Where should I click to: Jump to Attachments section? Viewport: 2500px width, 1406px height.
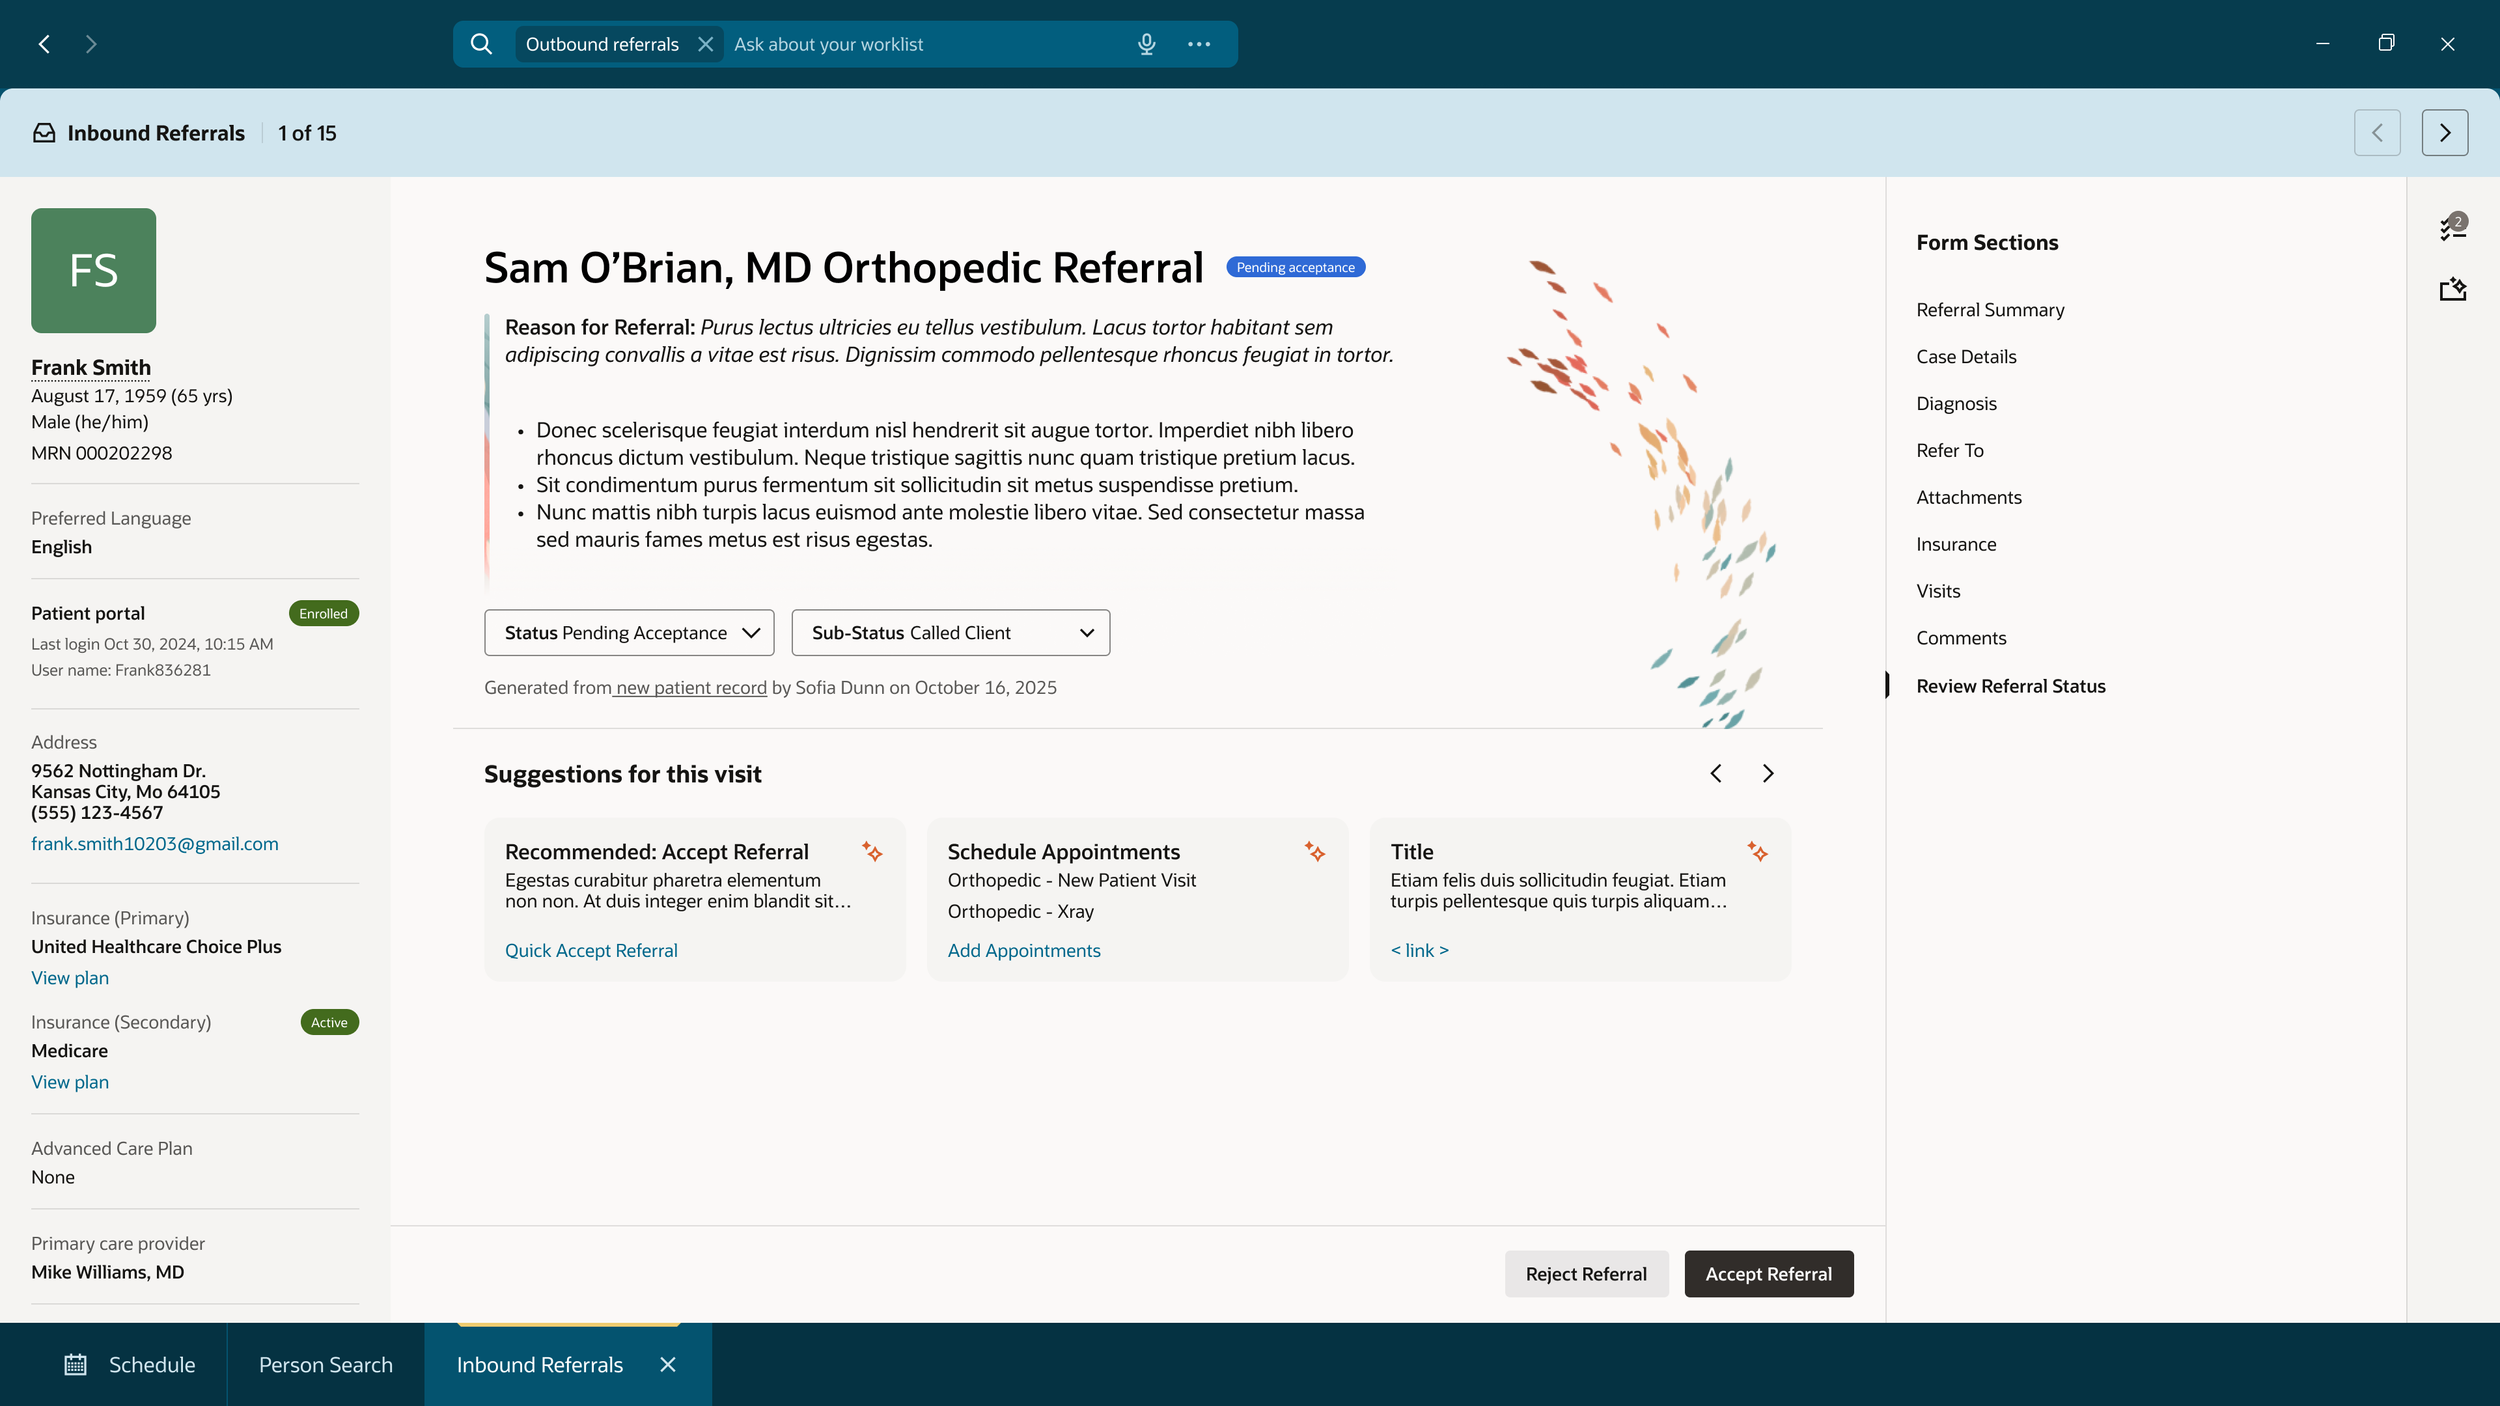1968,497
